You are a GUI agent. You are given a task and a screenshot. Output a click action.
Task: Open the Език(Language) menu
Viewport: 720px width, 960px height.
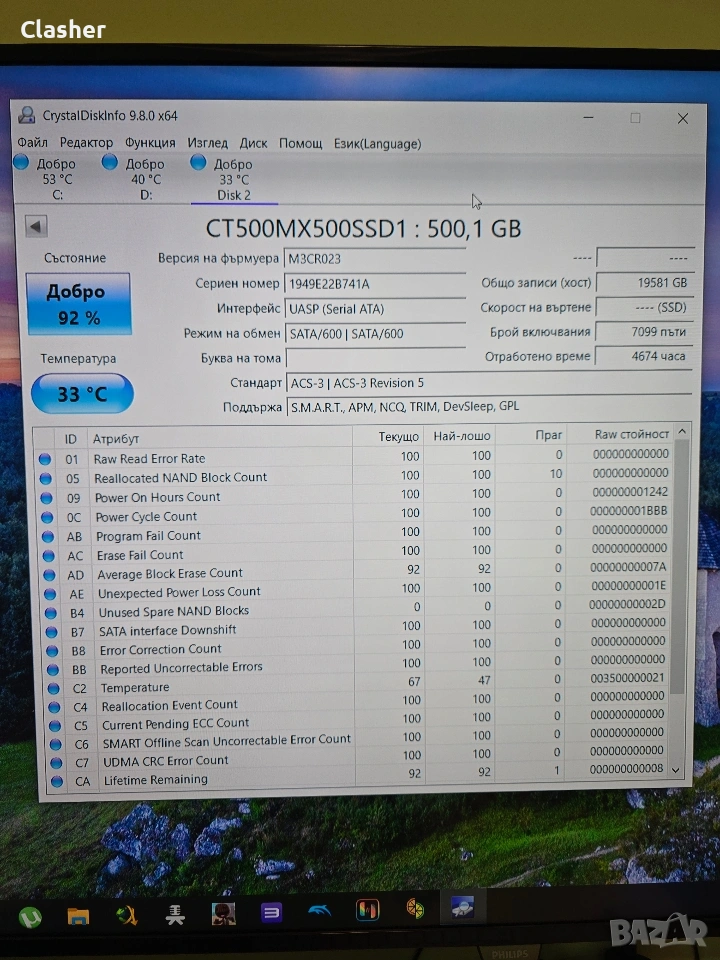(377, 143)
